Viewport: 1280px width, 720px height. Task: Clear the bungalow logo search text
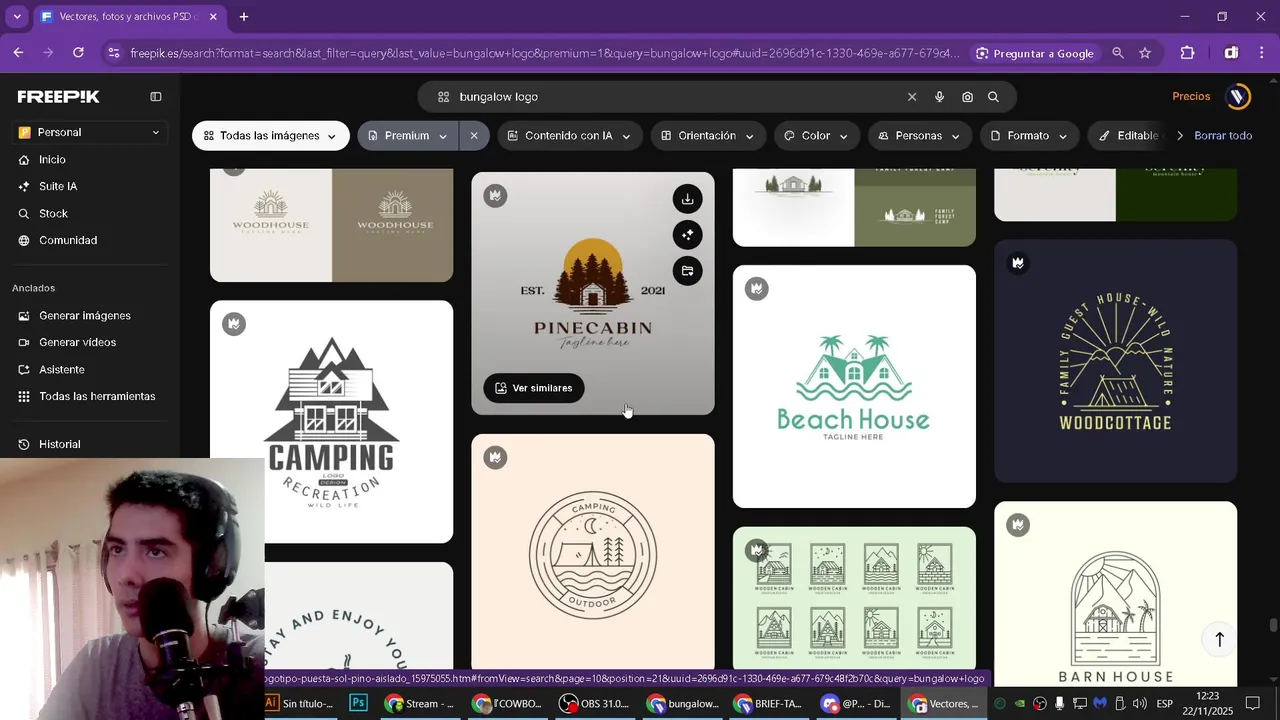pyautogui.click(x=911, y=97)
